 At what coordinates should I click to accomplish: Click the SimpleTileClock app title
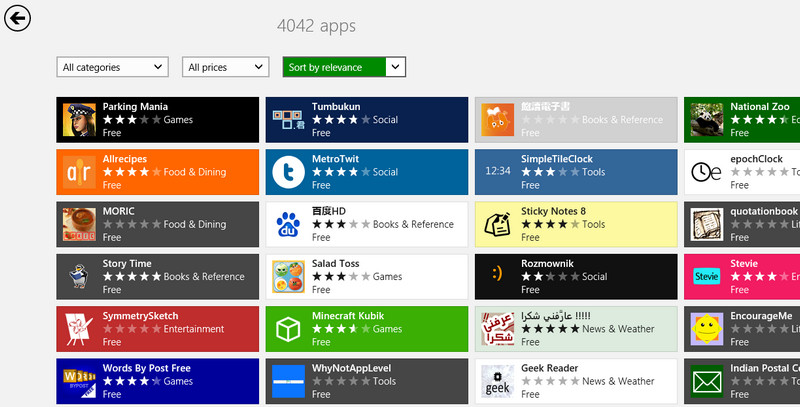coord(557,159)
